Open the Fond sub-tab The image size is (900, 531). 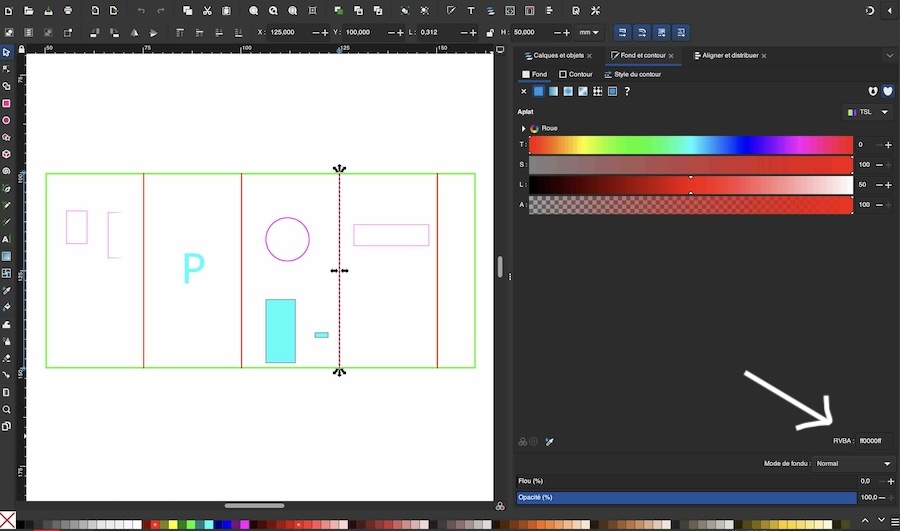534,75
